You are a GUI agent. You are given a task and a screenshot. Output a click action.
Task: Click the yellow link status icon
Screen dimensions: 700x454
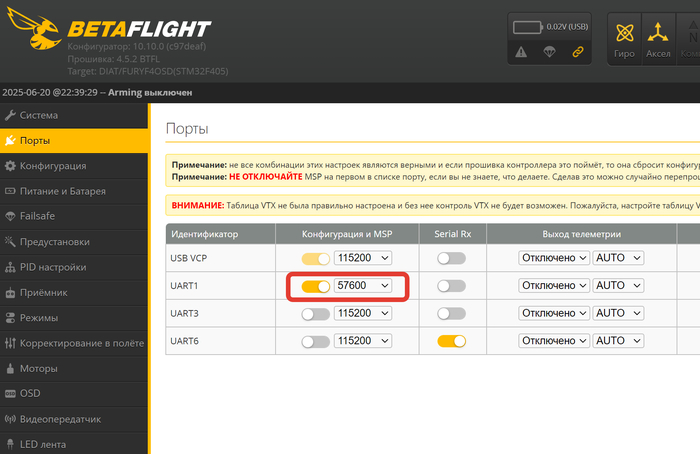577,52
